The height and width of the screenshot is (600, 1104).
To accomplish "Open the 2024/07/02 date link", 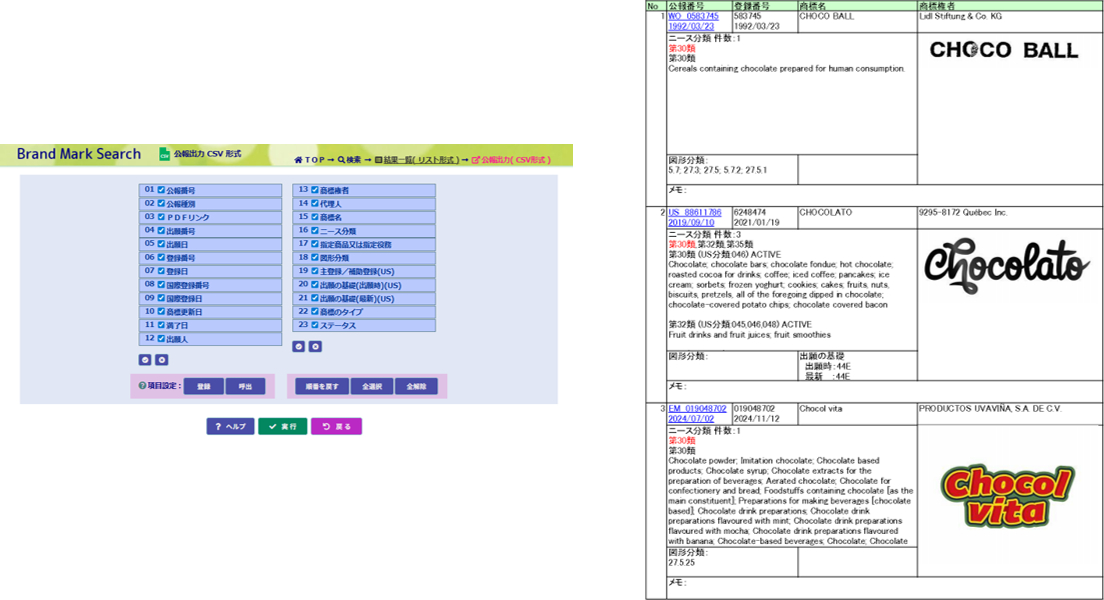I will [x=691, y=418].
